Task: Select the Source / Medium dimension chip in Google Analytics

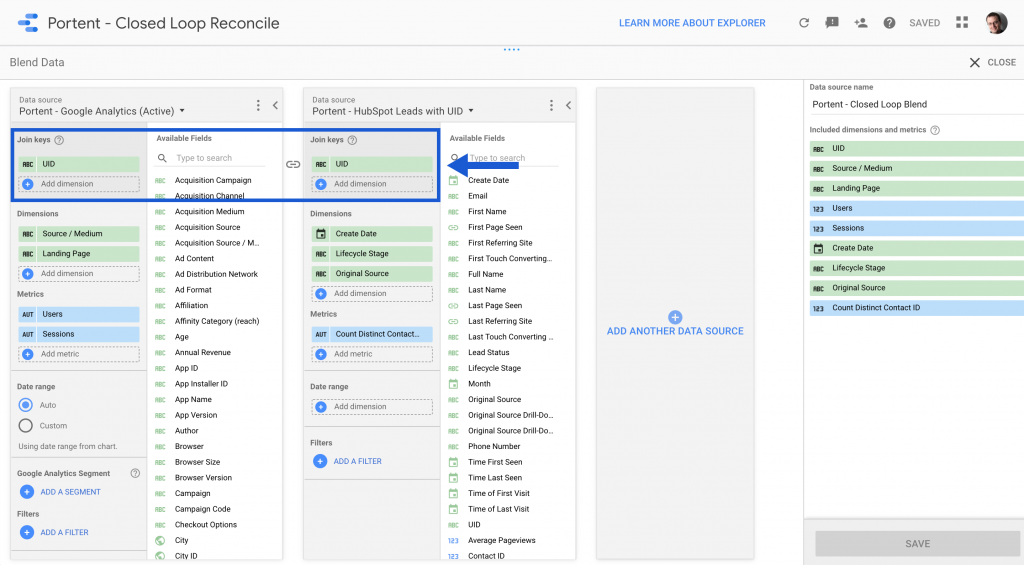Action: coord(78,234)
